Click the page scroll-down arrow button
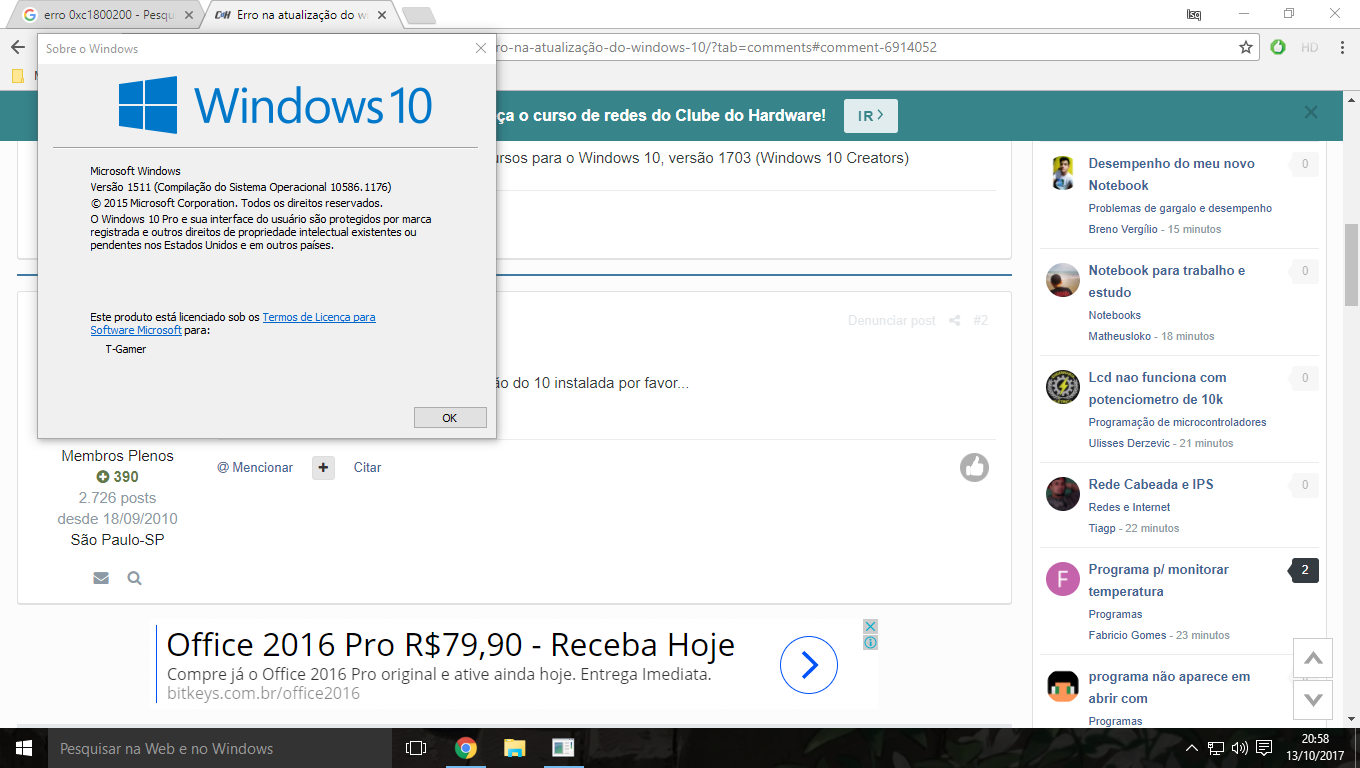 point(1314,699)
